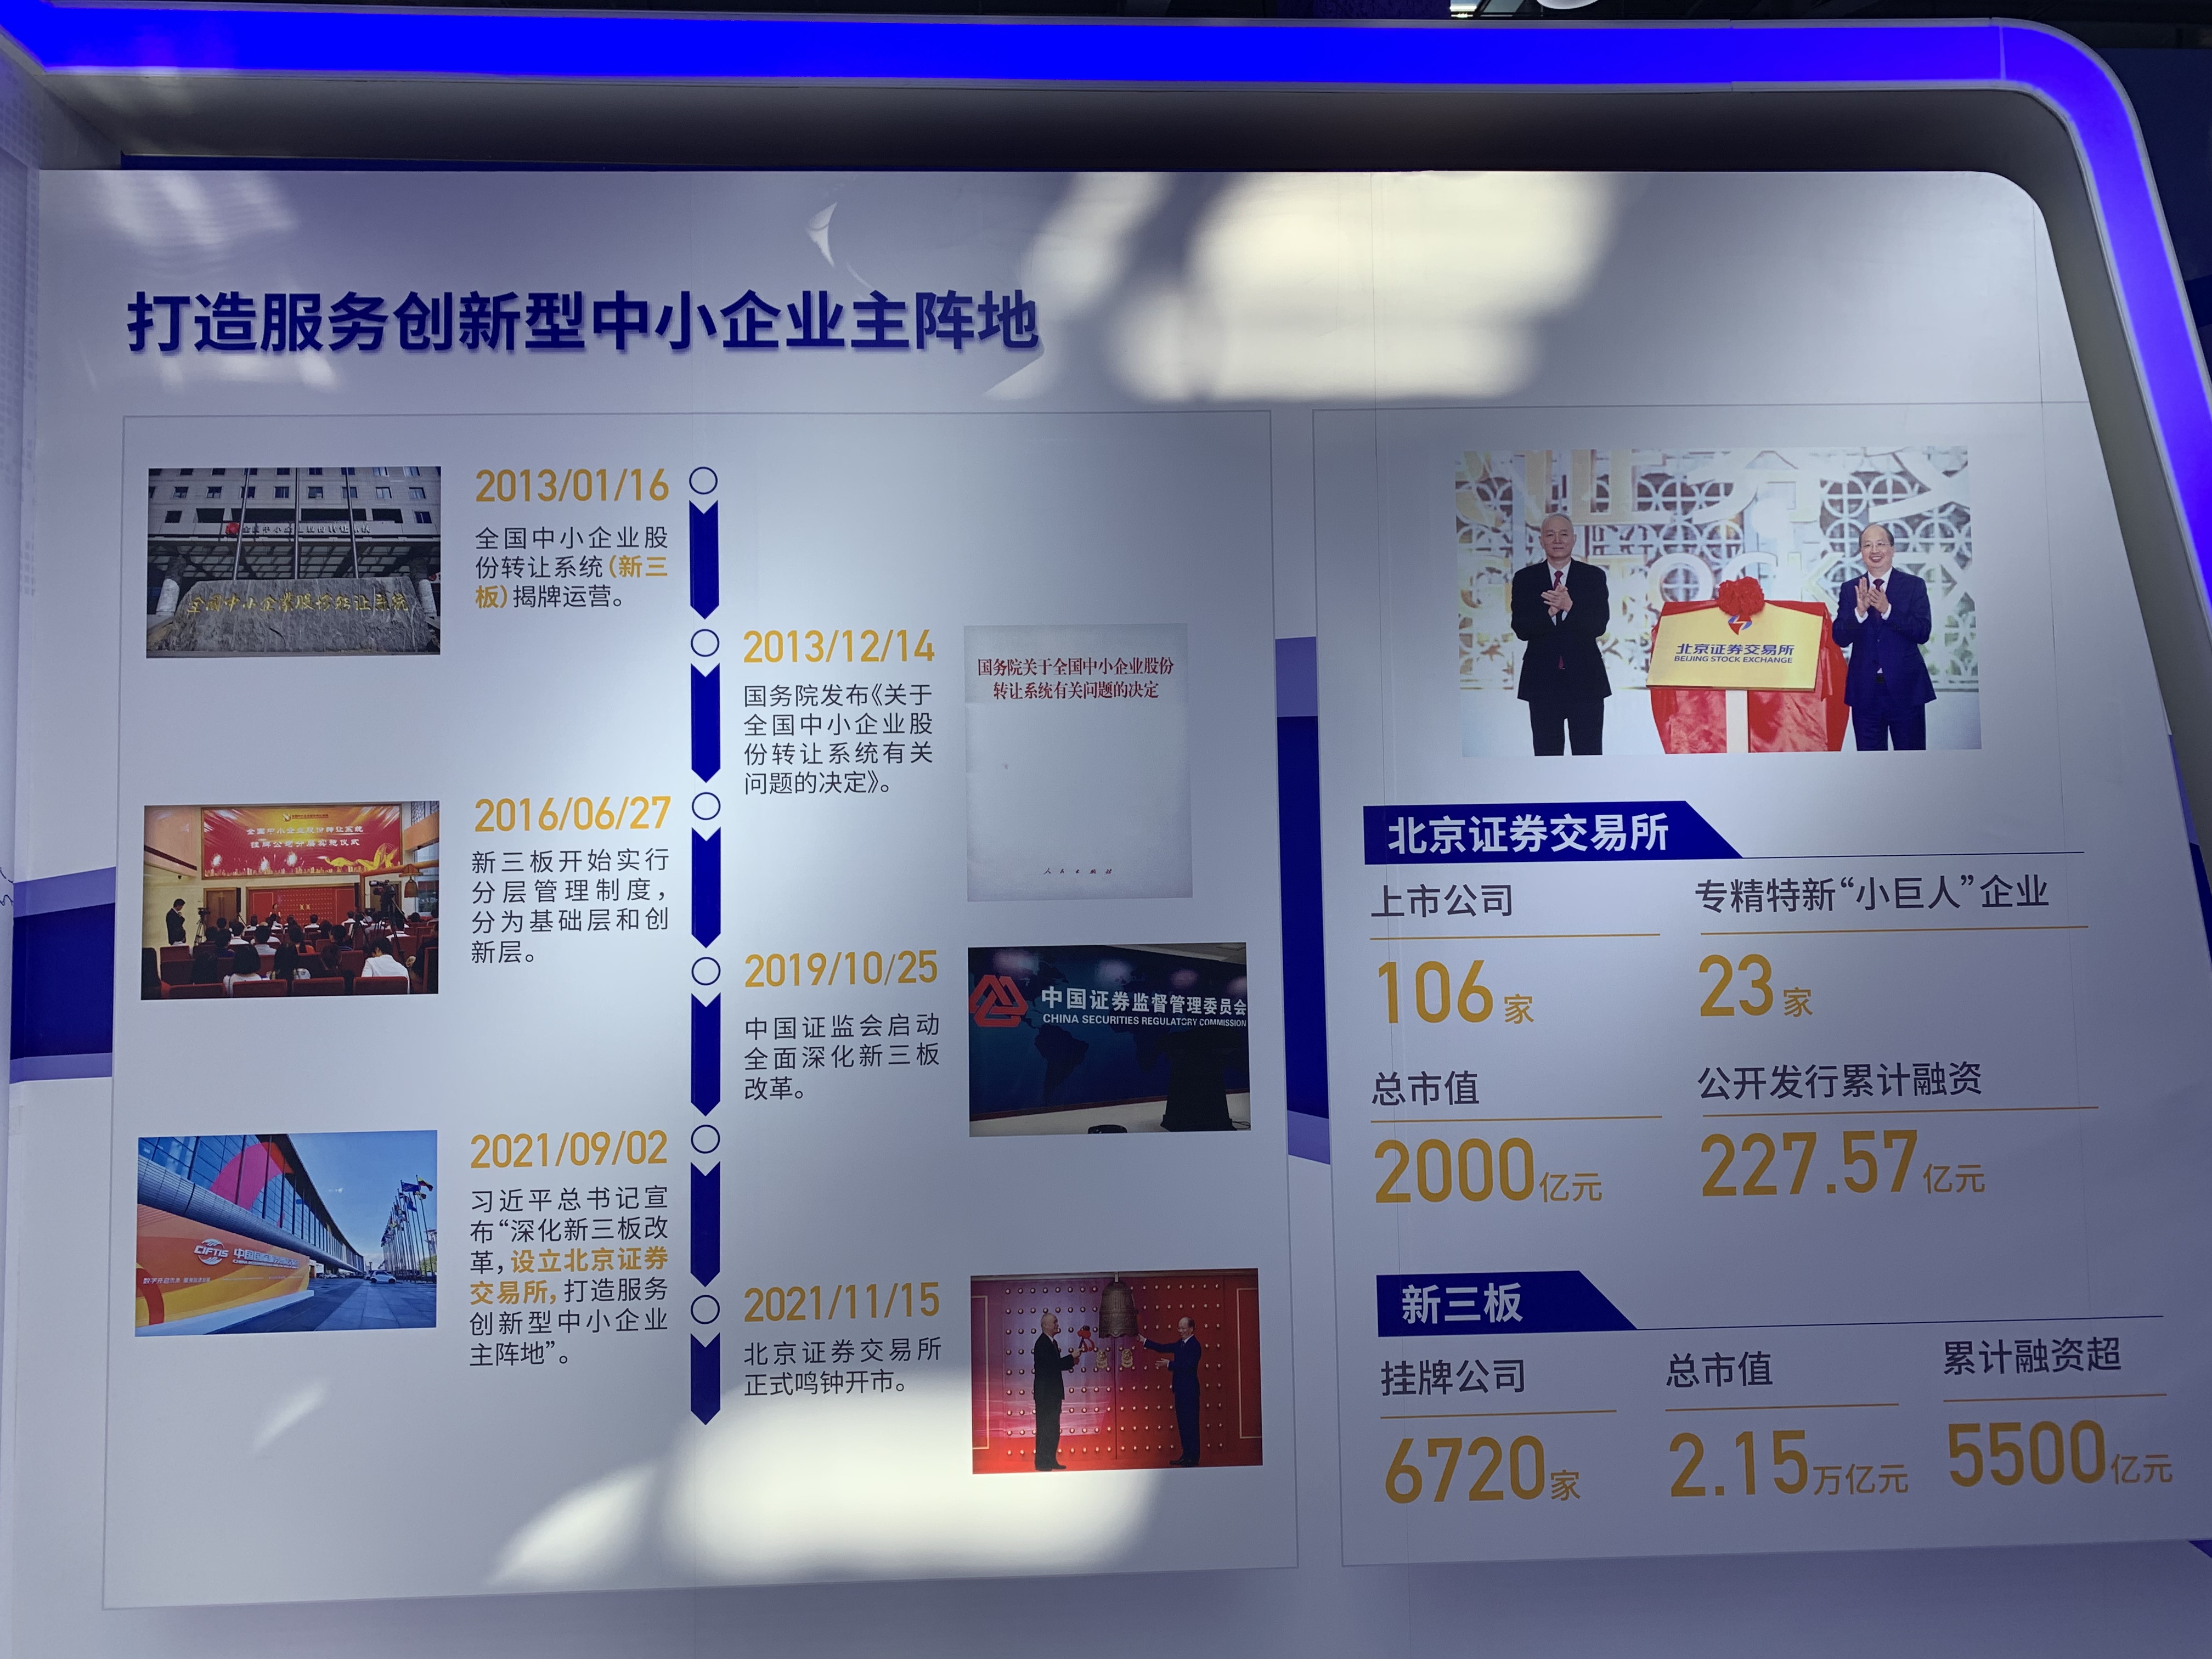This screenshot has height=1659, width=2212.
Task: Click the 2019/10/25 timeline circle marker
Action: pyautogui.click(x=706, y=970)
